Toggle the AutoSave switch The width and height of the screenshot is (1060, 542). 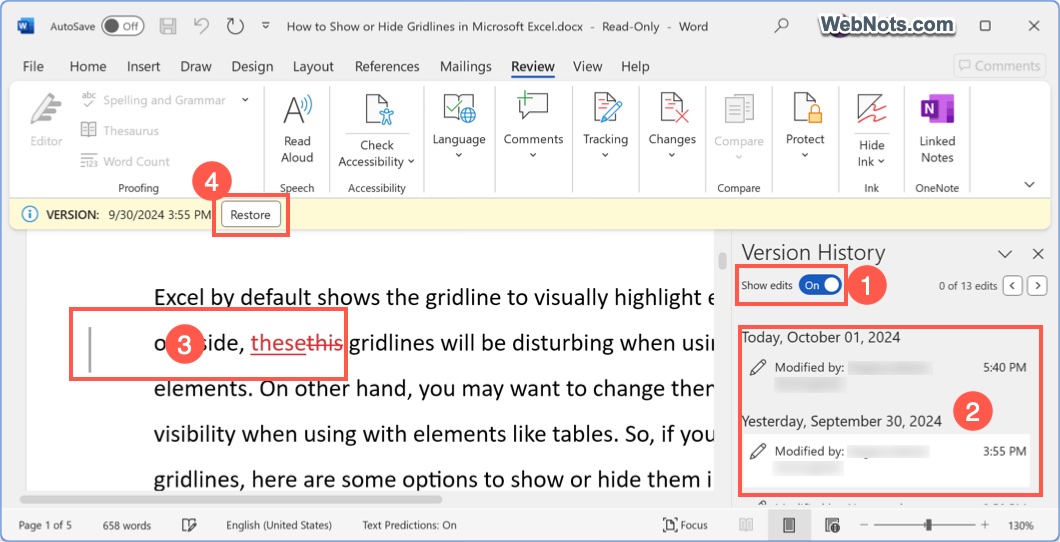tap(122, 27)
